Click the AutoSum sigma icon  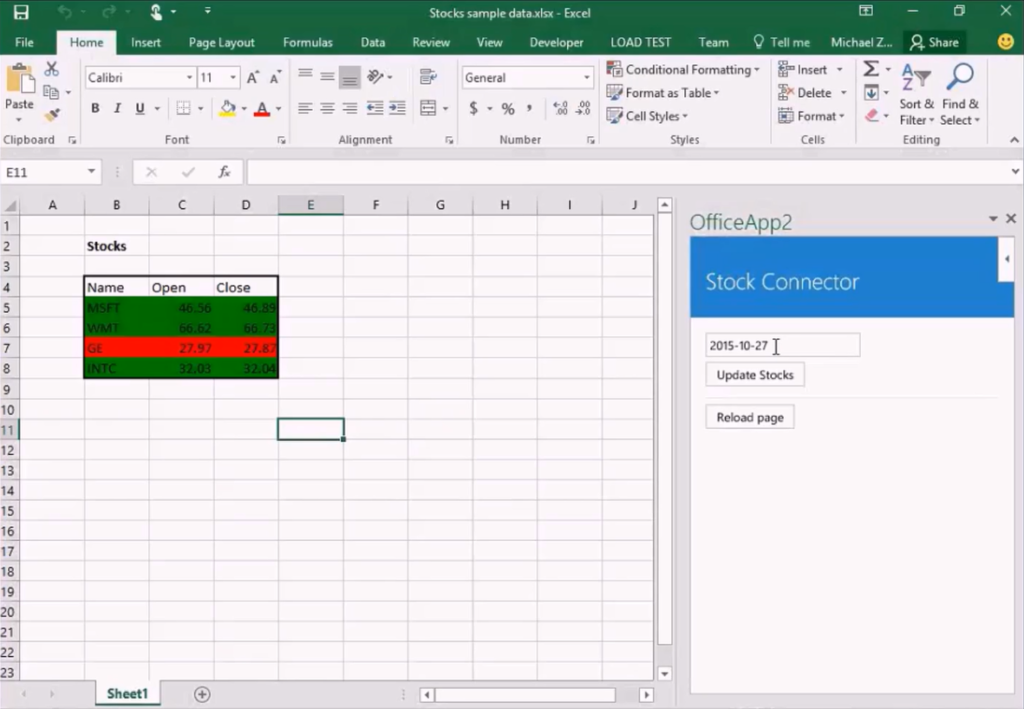coord(871,69)
